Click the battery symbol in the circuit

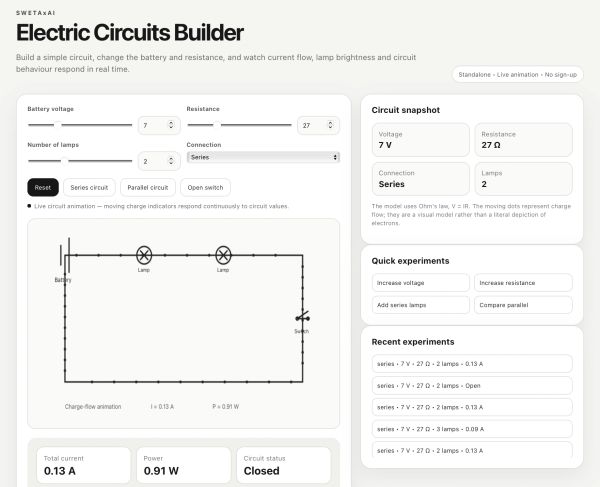click(65, 255)
